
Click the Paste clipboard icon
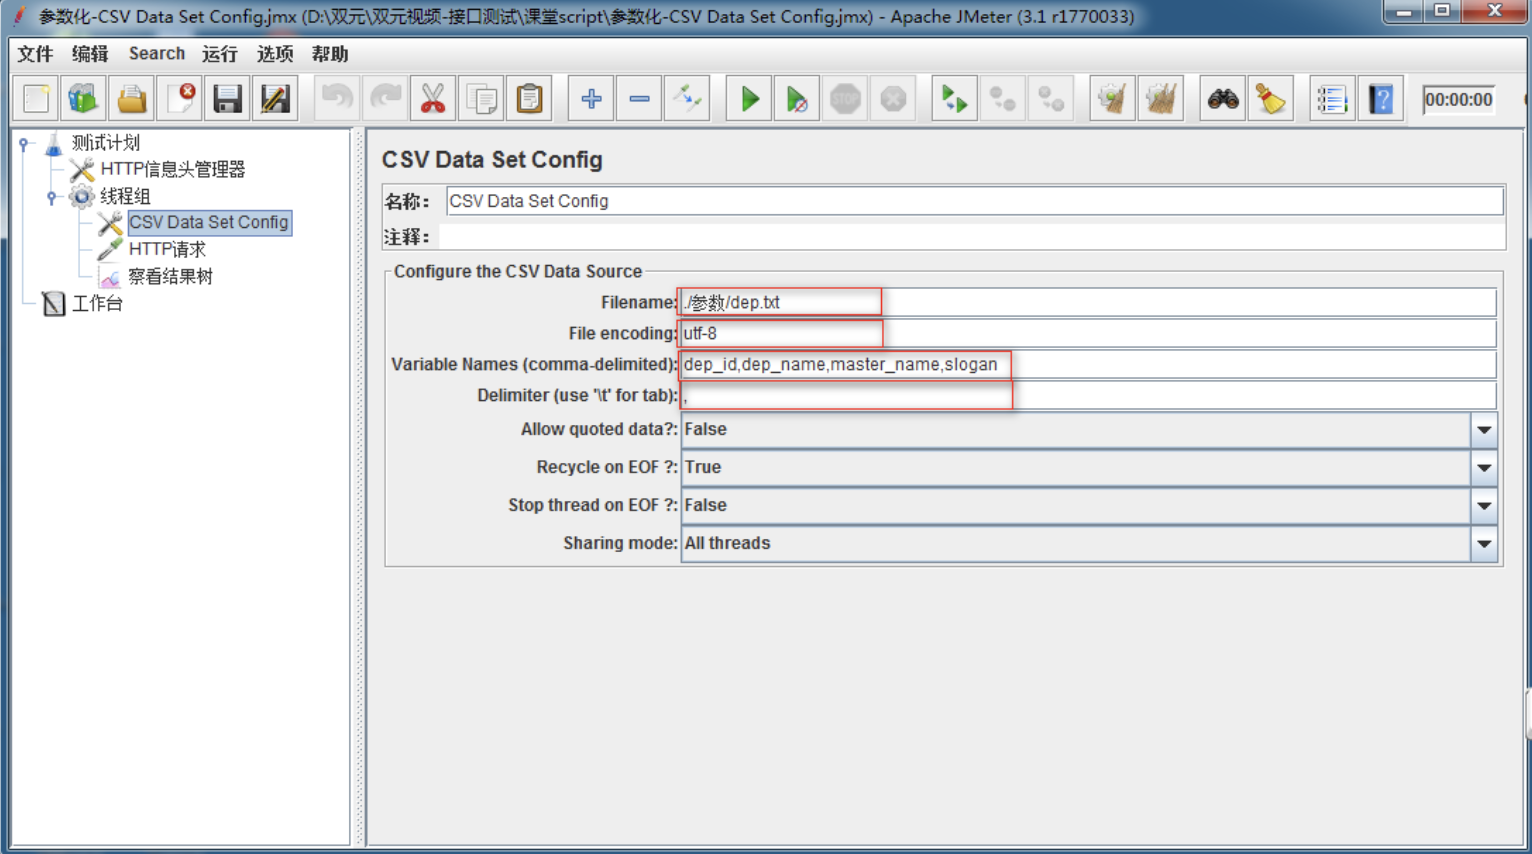[529, 99]
